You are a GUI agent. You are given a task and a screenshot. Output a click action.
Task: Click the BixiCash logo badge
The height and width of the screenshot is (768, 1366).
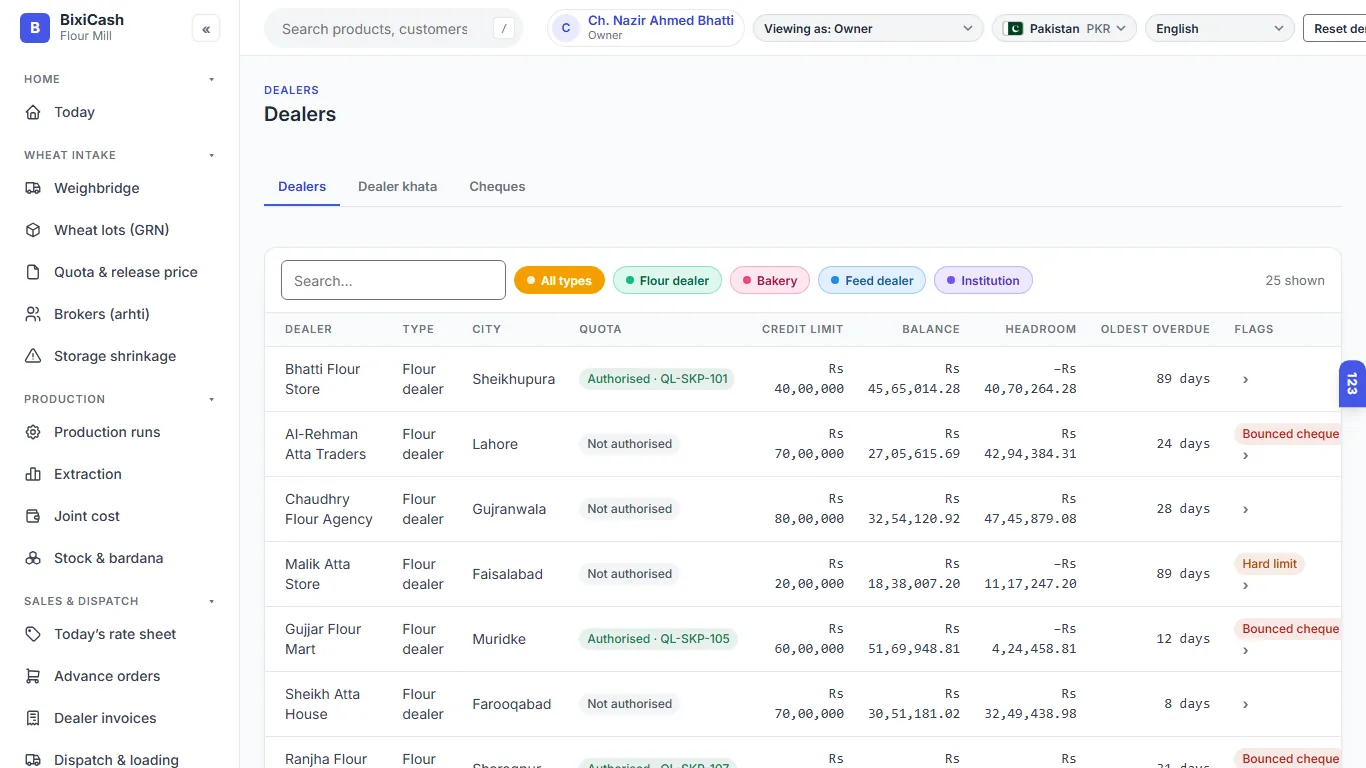(x=35, y=28)
